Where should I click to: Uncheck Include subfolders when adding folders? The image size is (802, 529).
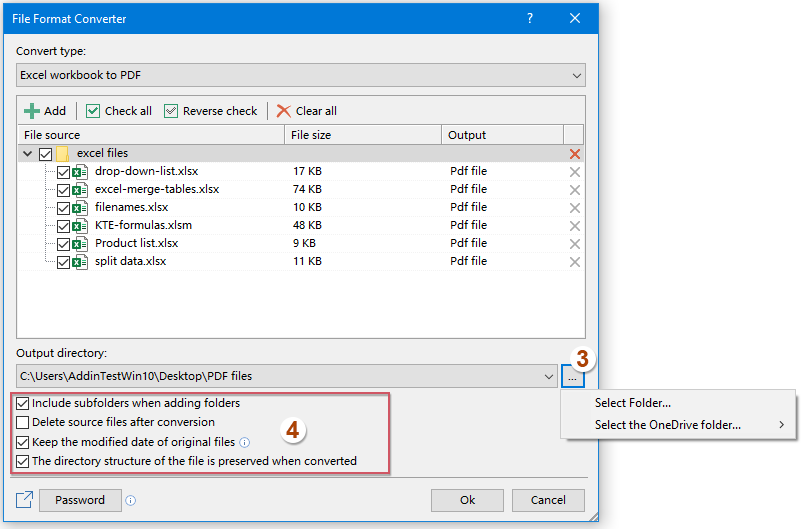[x=23, y=404]
